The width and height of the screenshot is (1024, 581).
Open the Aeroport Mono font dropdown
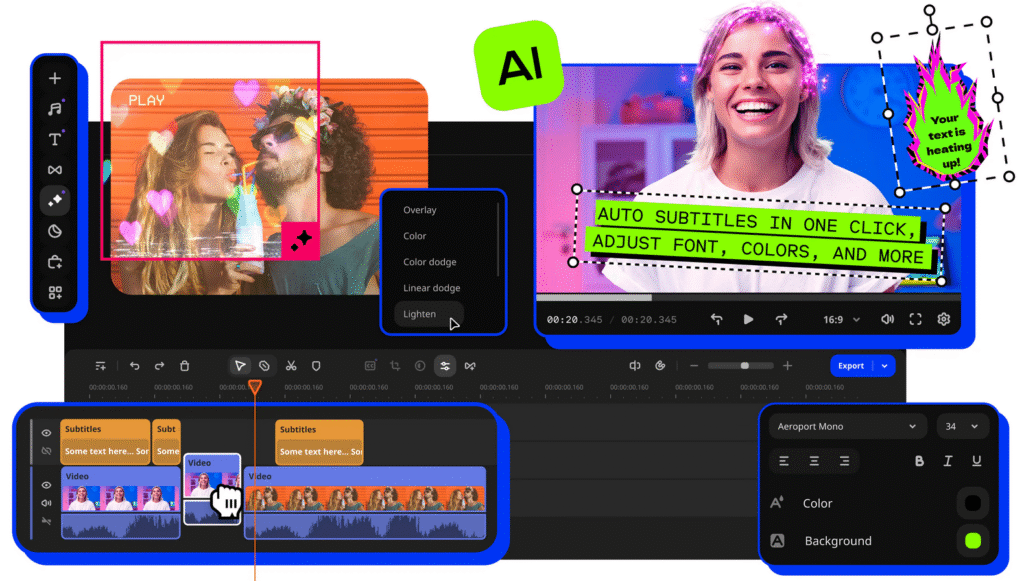tap(847, 426)
